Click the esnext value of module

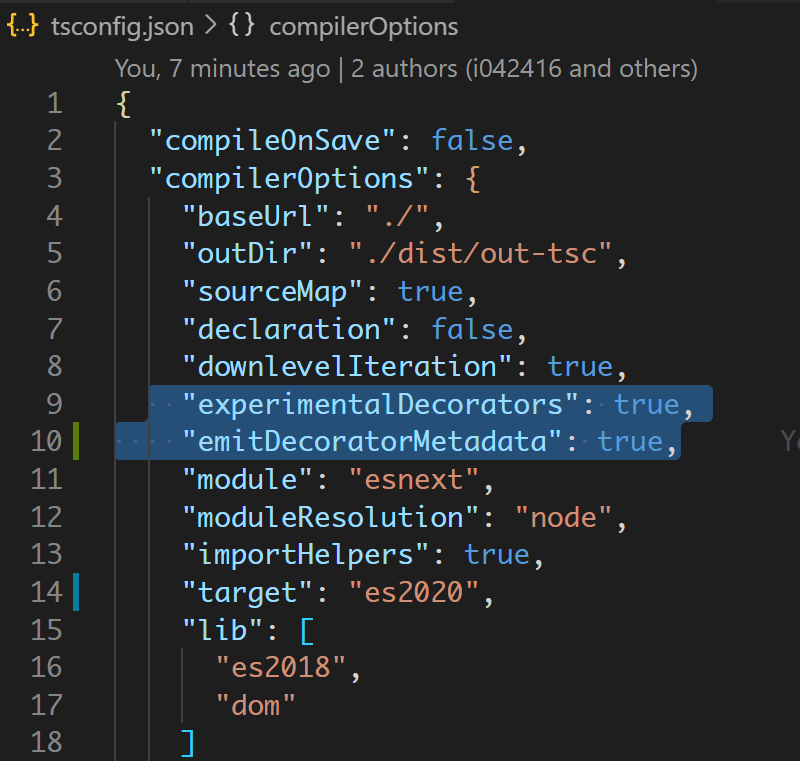pos(414,479)
